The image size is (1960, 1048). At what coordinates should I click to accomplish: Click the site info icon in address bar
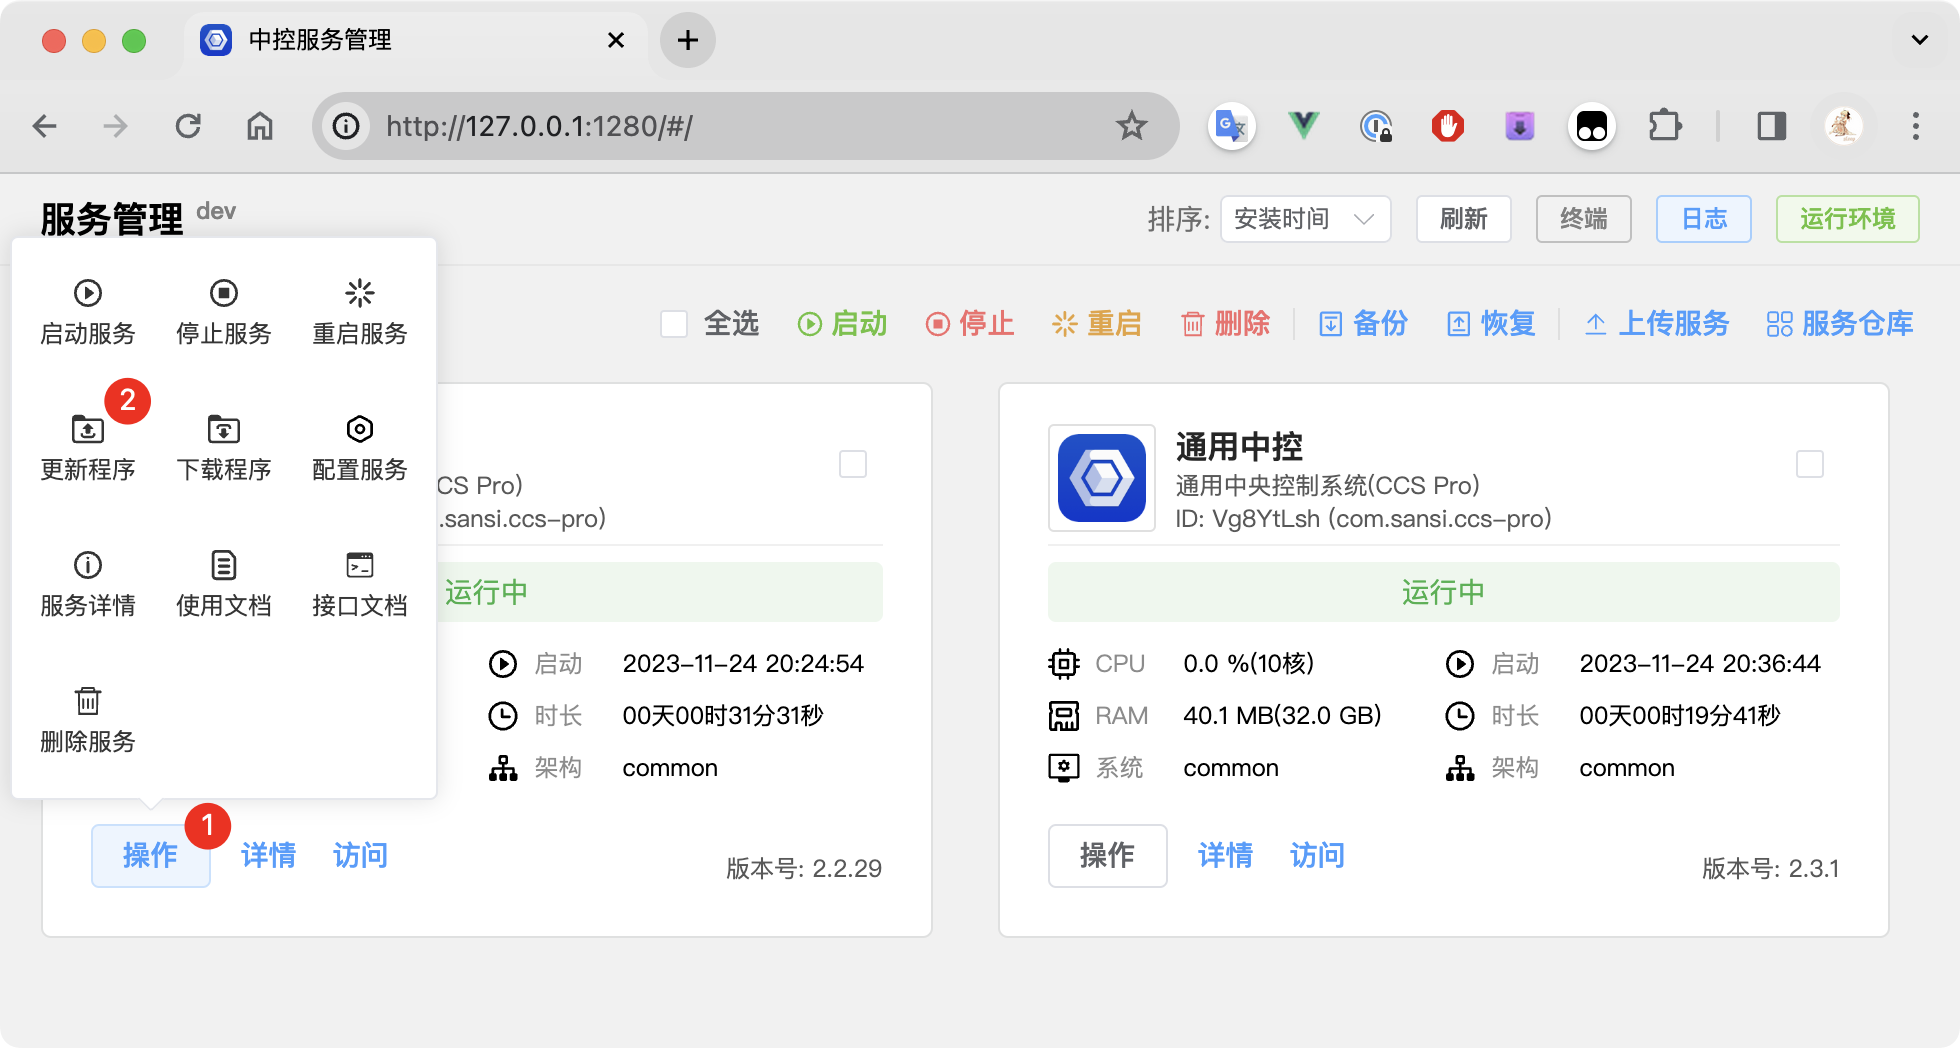click(346, 126)
